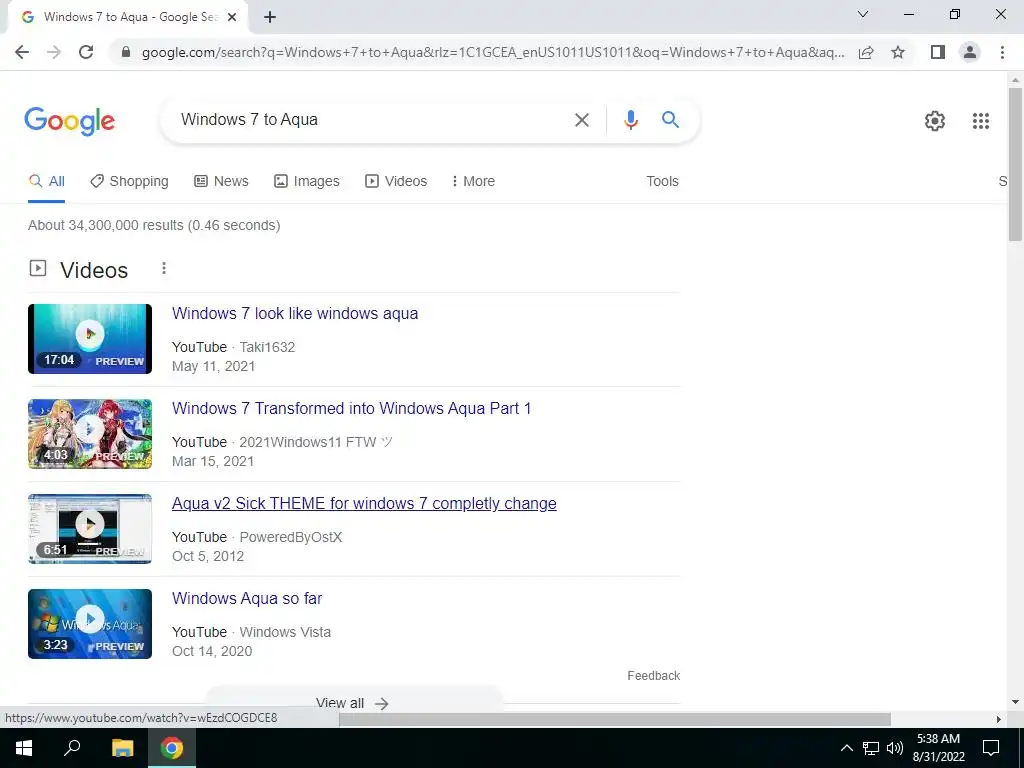The height and width of the screenshot is (768, 1024).
Task: Open Google quick settings gear
Action: click(935, 121)
